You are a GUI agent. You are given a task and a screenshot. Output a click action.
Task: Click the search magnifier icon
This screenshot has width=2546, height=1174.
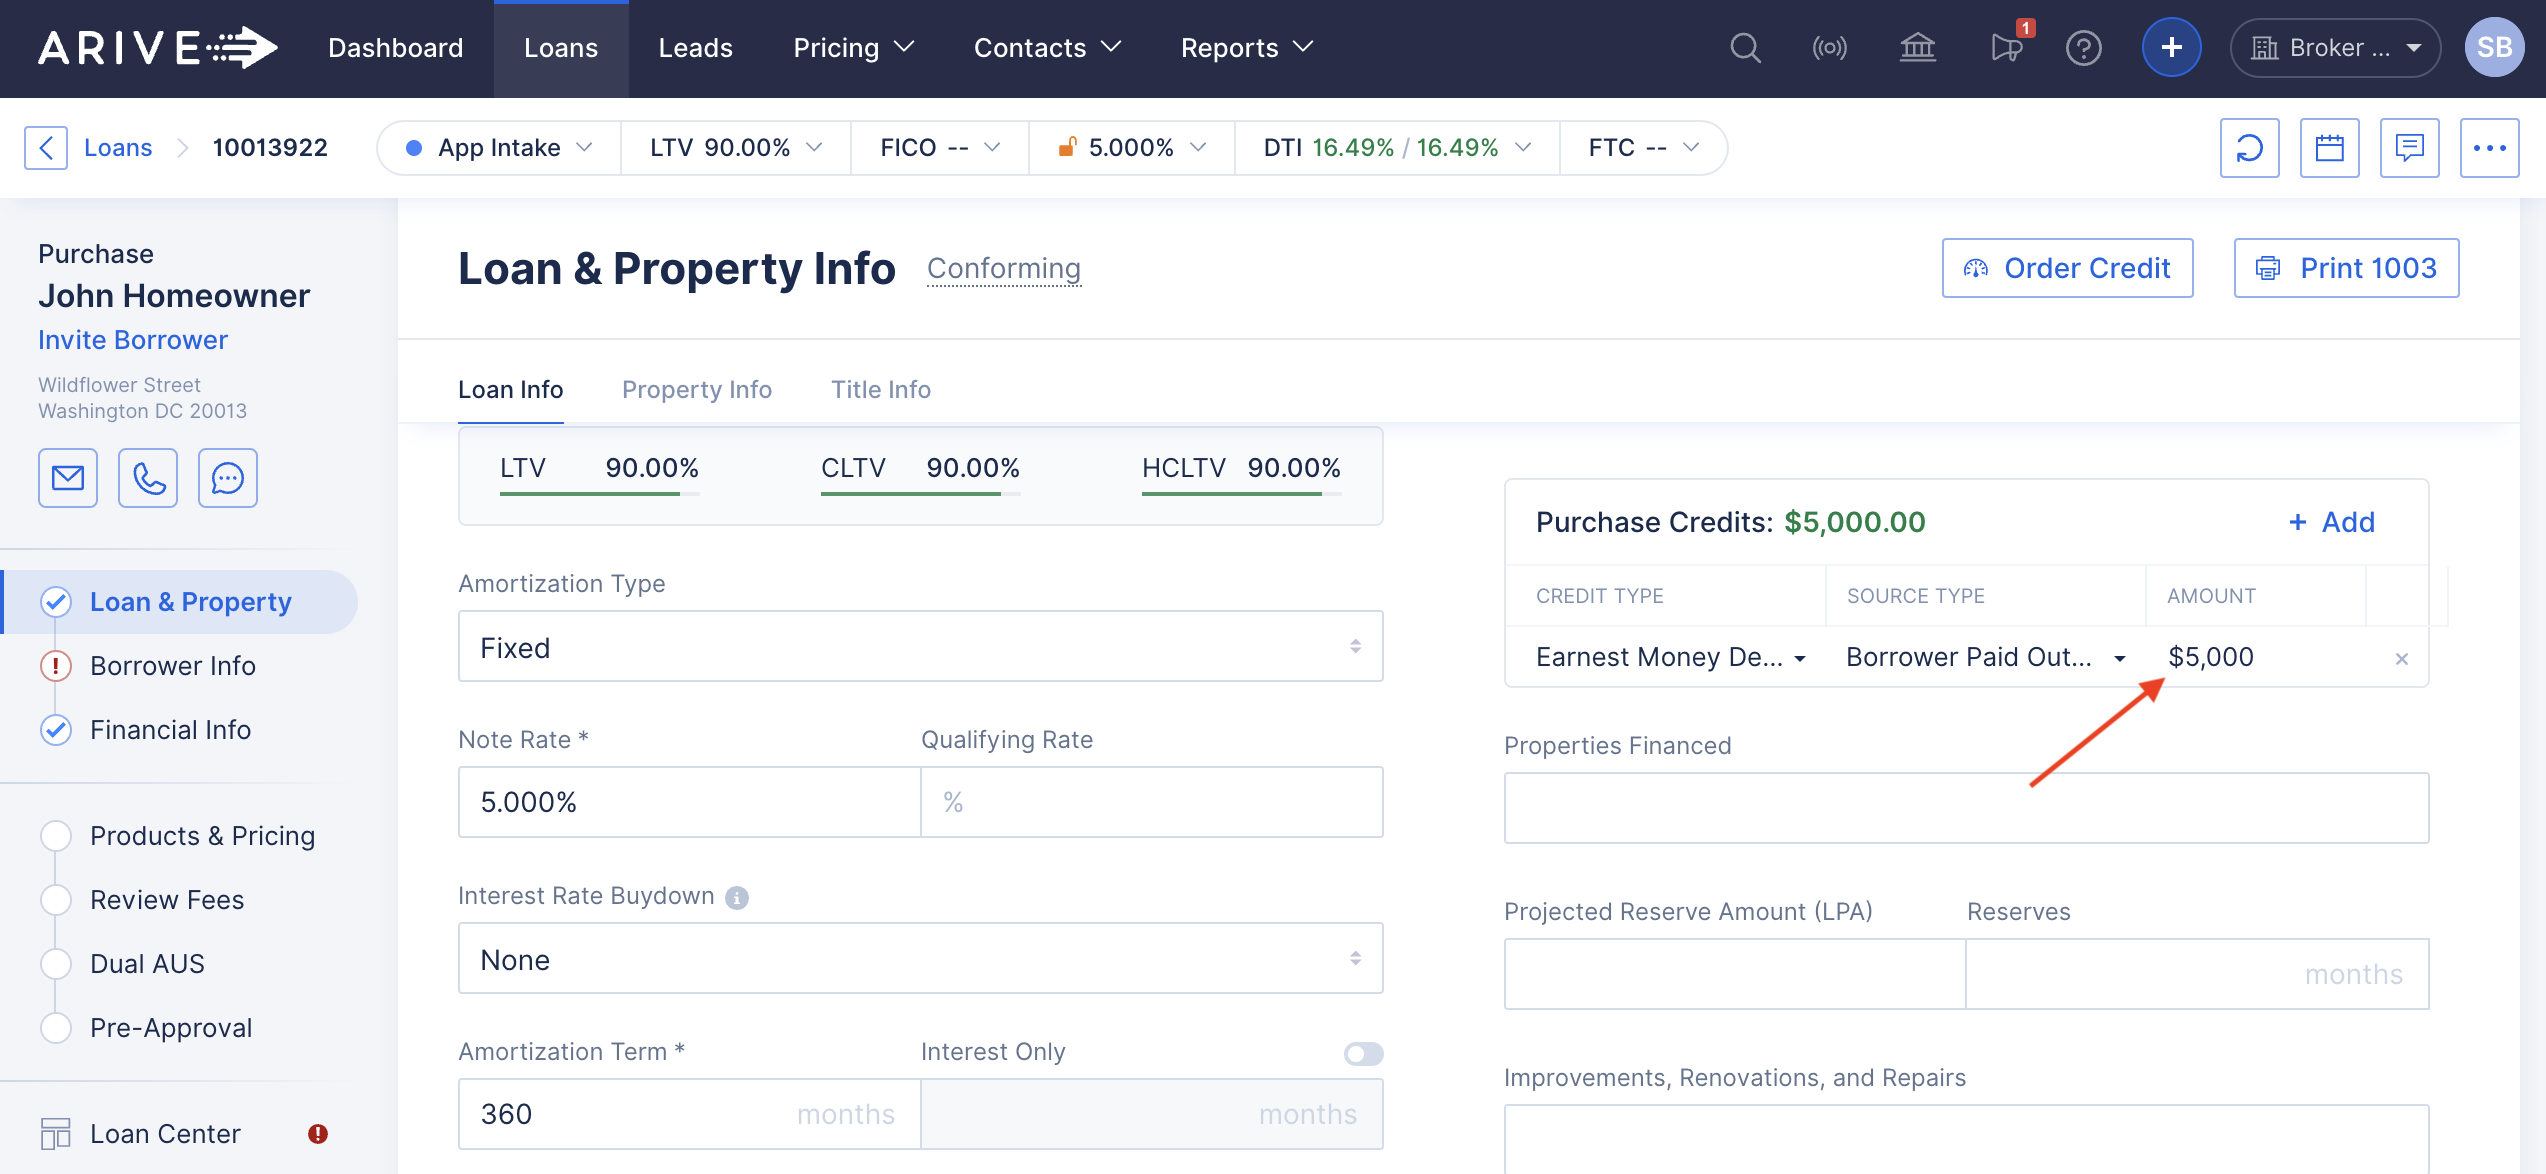pyautogui.click(x=1745, y=48)
